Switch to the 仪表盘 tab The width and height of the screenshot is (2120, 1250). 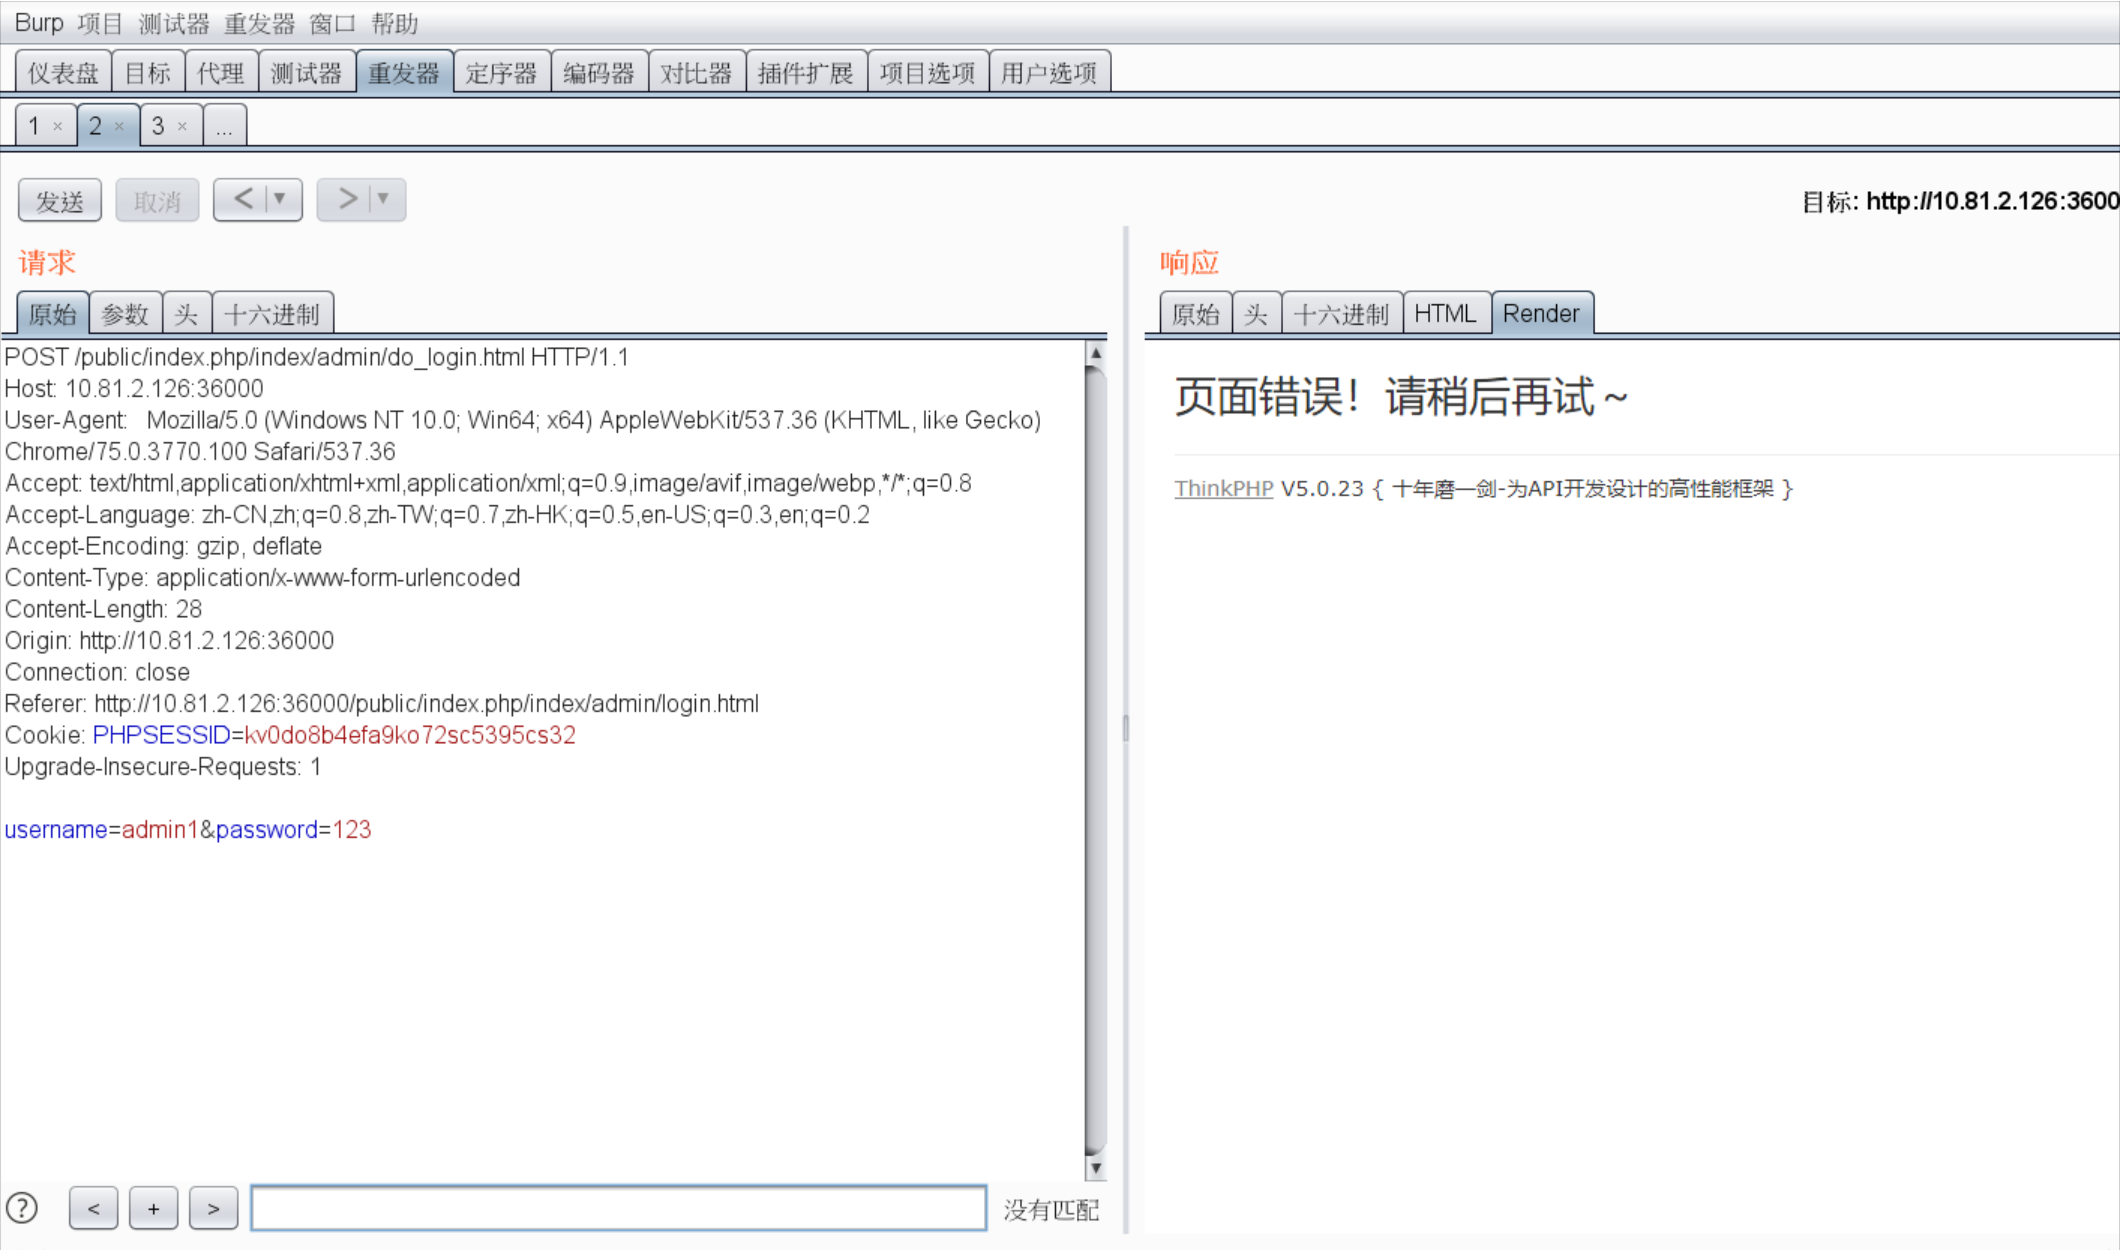click(x=63, y=72)
